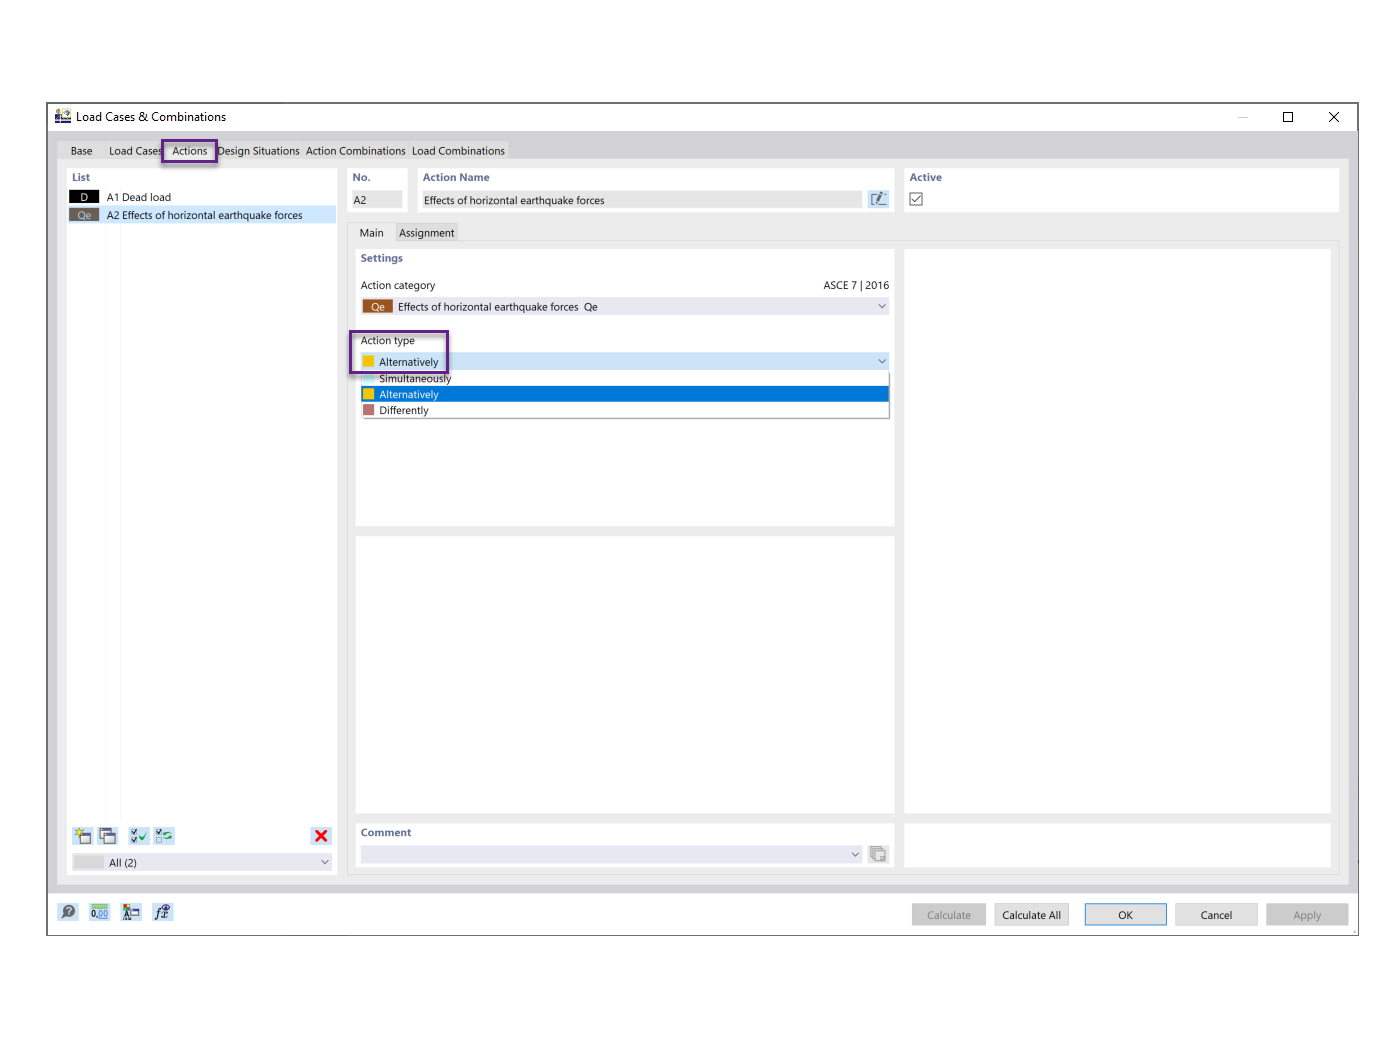
Task: Choose Differently from Action type list
Action: [x=625, y=410]
